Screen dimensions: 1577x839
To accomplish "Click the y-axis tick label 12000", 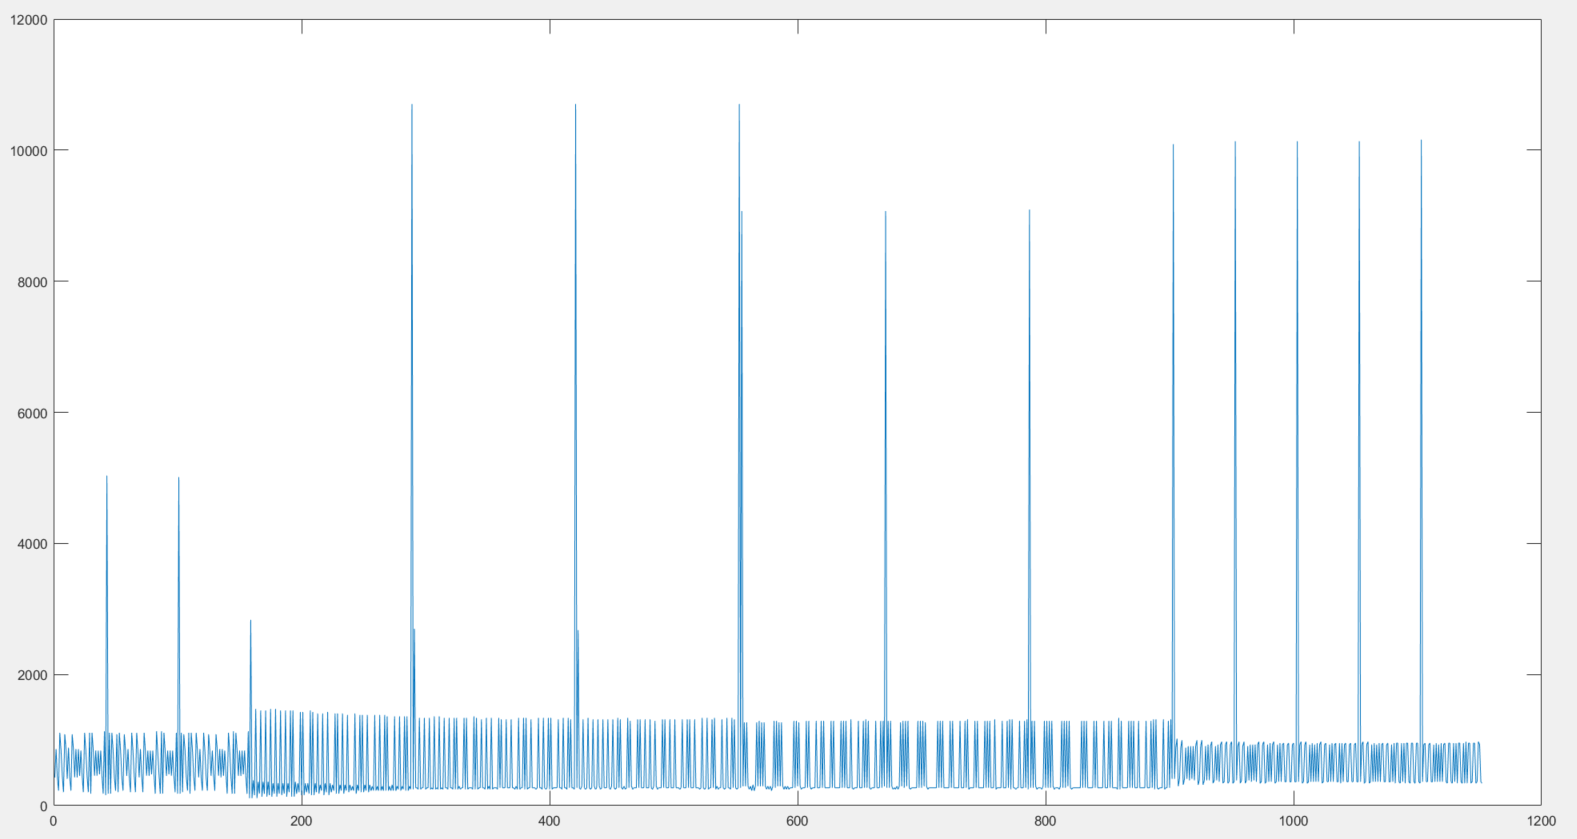I will point(27,20).
